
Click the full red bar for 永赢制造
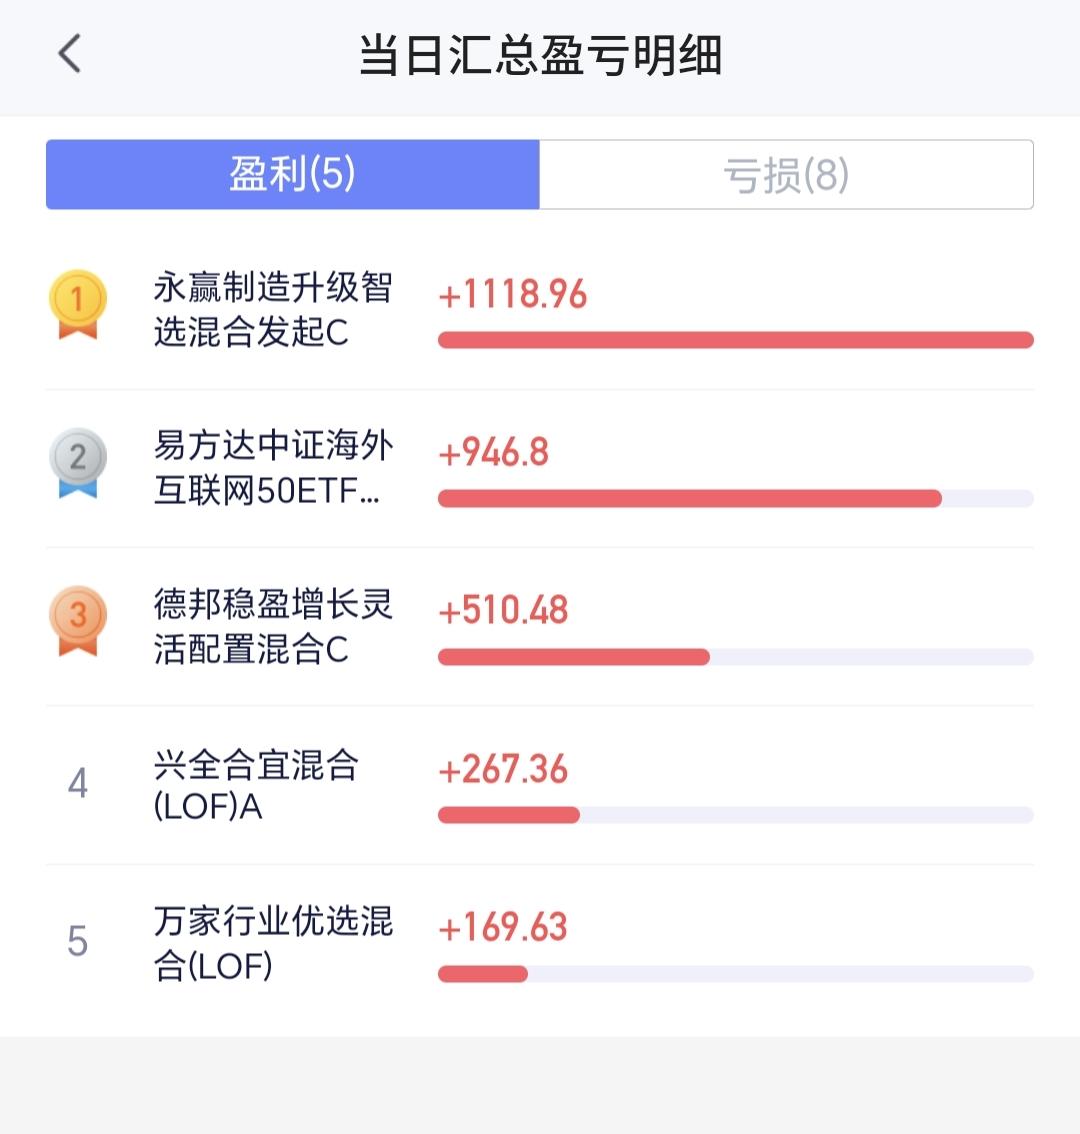click(736, 340)
